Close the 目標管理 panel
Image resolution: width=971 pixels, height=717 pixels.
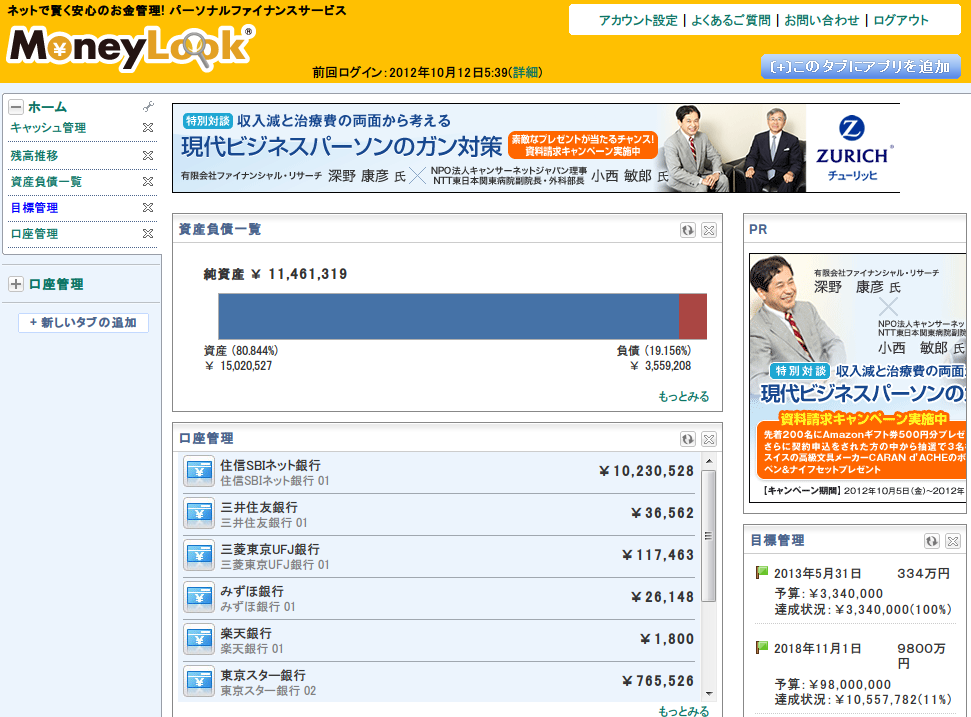[953, 541]
